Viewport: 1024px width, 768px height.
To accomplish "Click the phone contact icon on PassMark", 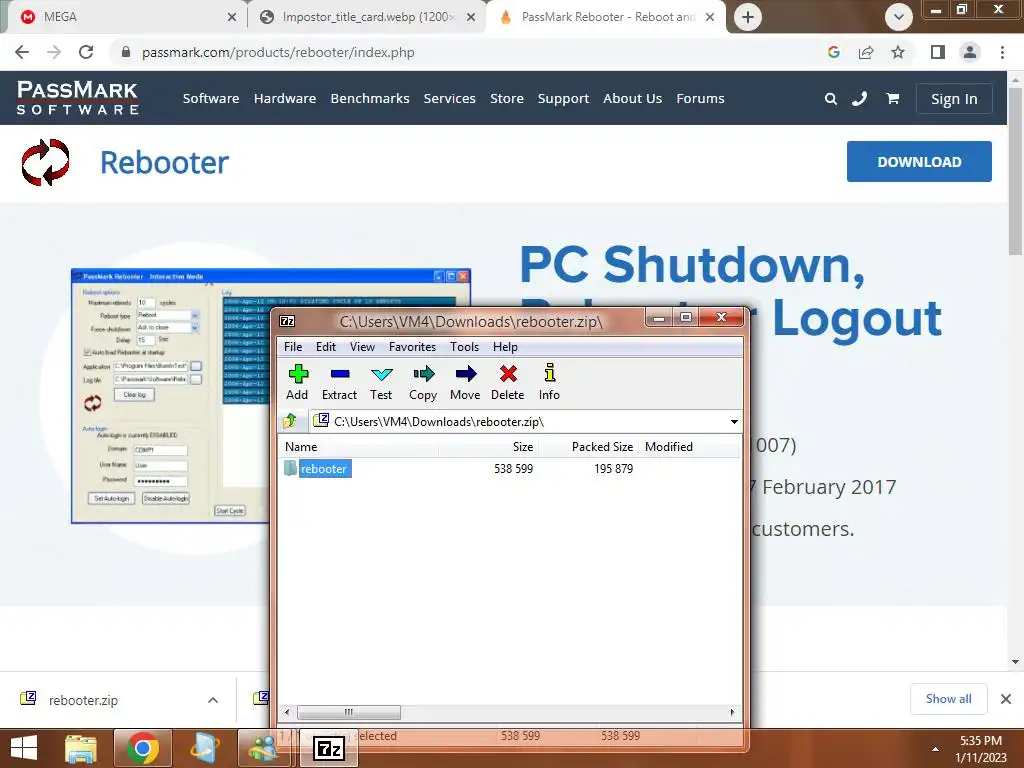I will pyautogui.click(x=859, y=99).
